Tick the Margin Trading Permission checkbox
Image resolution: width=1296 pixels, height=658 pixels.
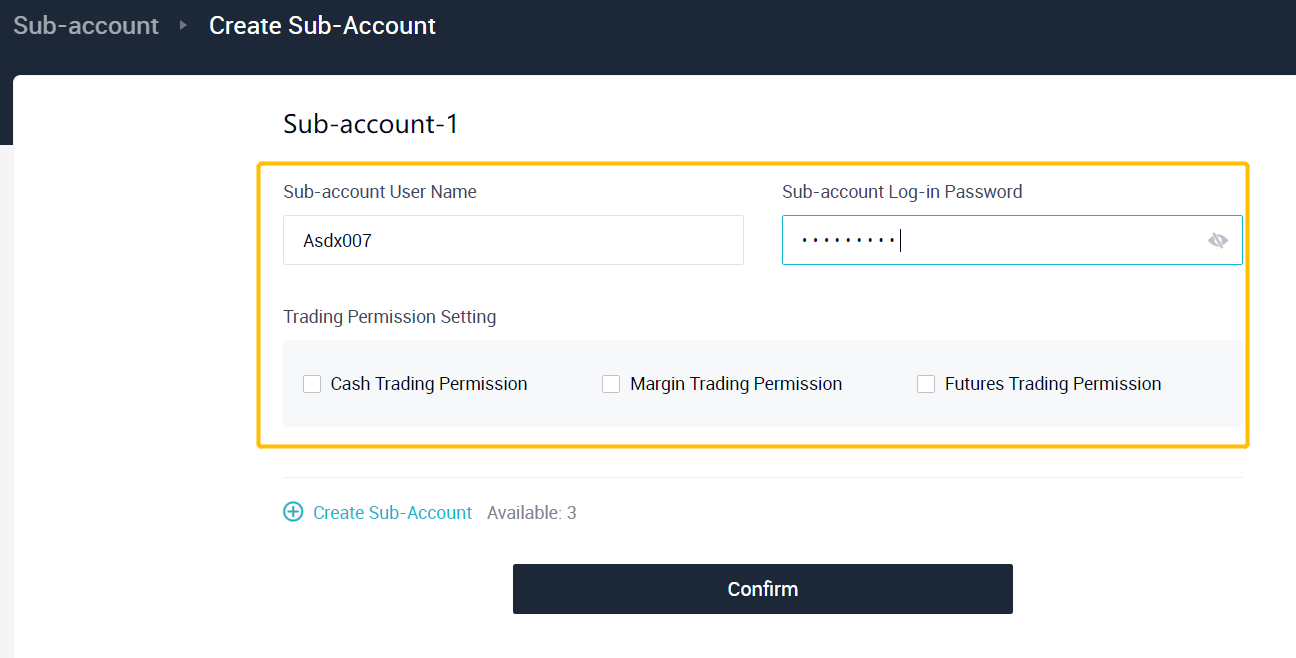click(611, 384)
